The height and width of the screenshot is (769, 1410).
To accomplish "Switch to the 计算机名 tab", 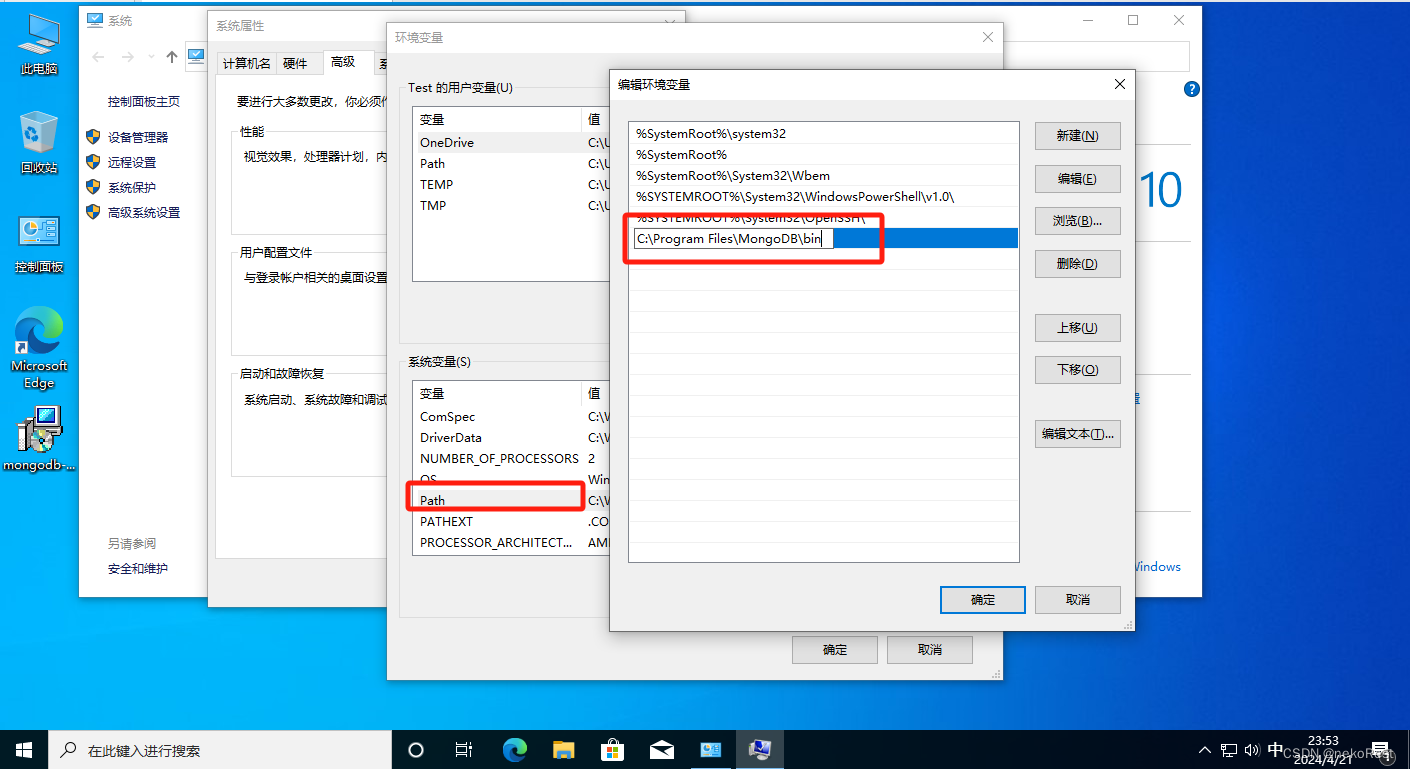I will tap(246, 63).
